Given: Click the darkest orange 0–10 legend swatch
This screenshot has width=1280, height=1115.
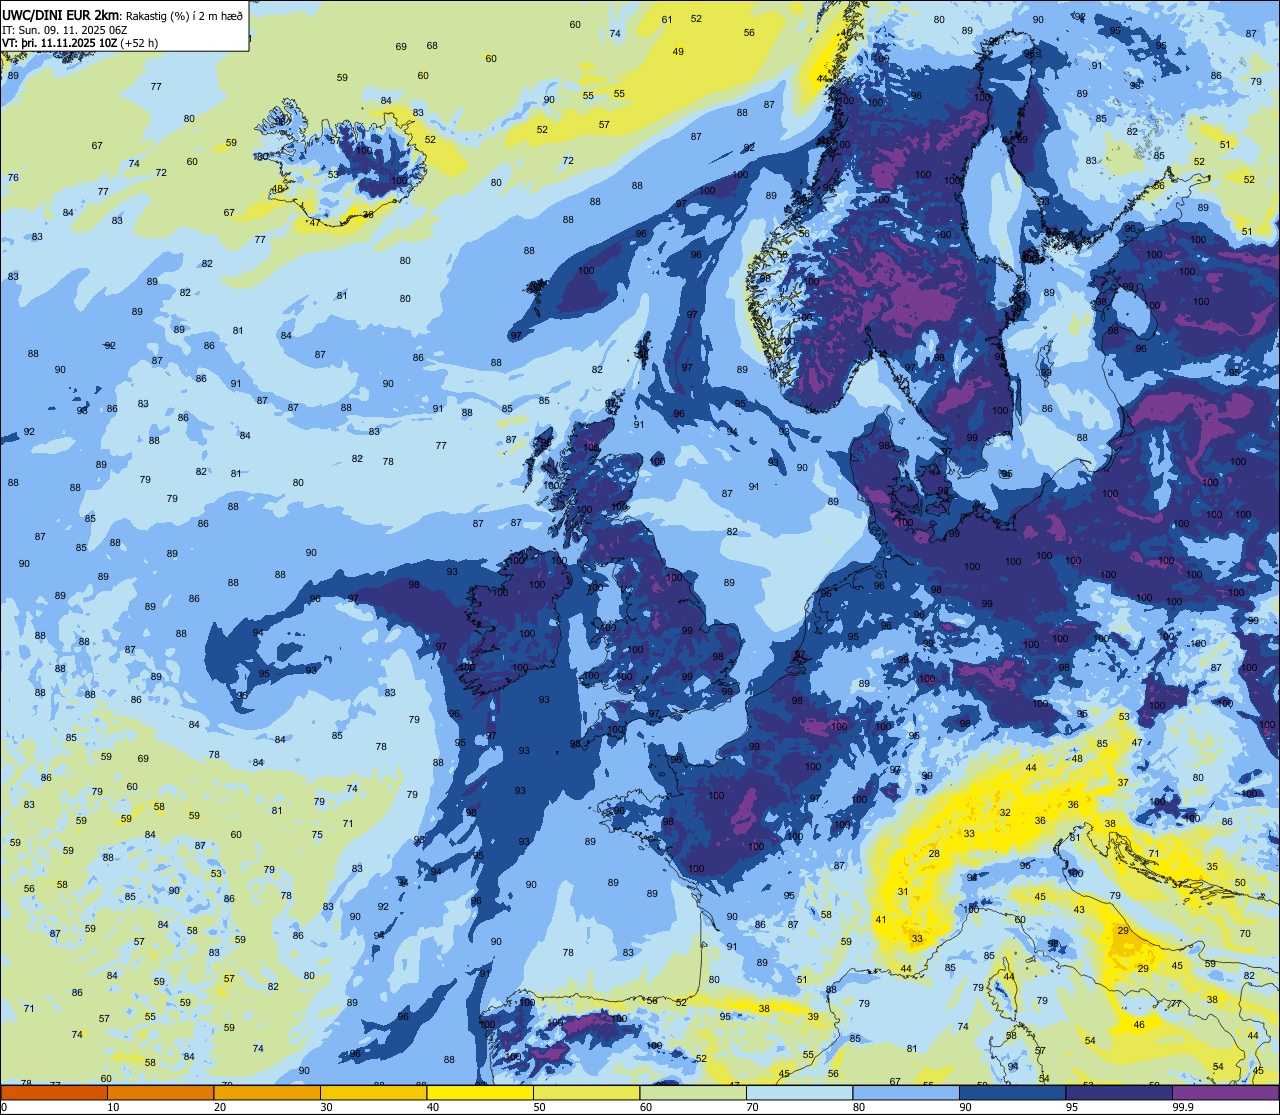Looking at the screenshot, I should (54, 1093).
